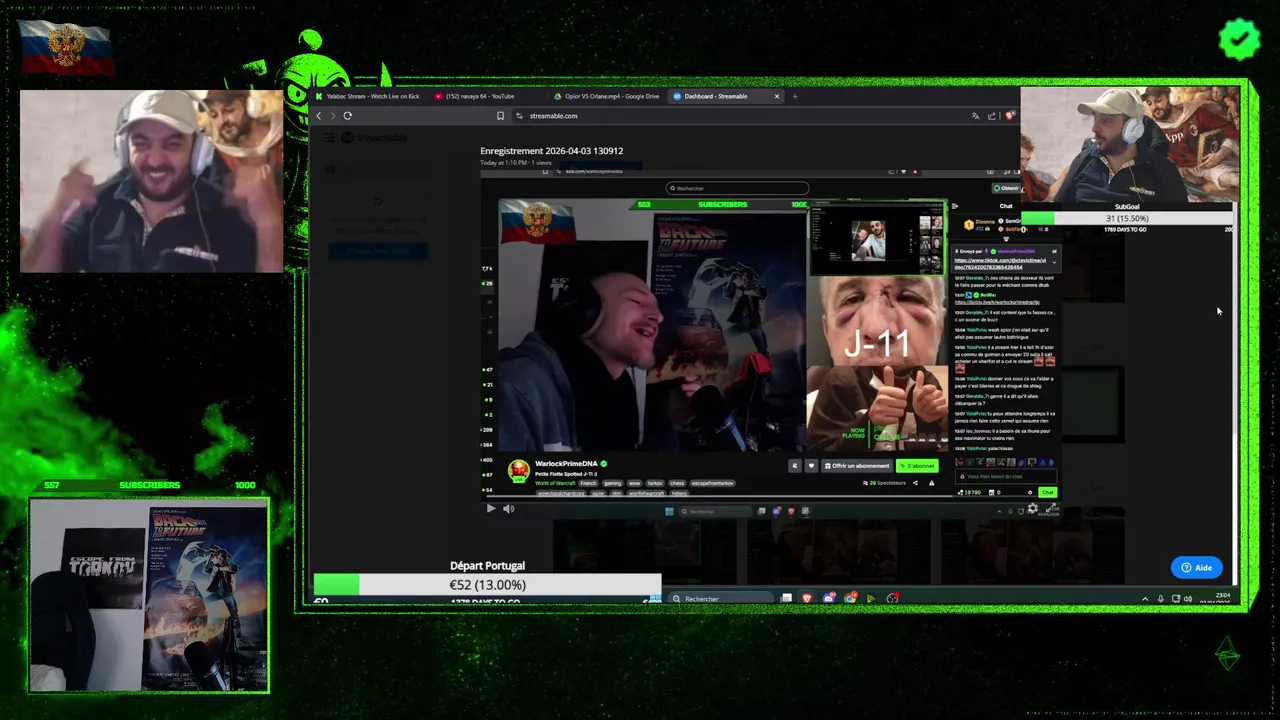Click the heart follow icon
This screenshot has width=1280, height=720.
click(811, 466)
